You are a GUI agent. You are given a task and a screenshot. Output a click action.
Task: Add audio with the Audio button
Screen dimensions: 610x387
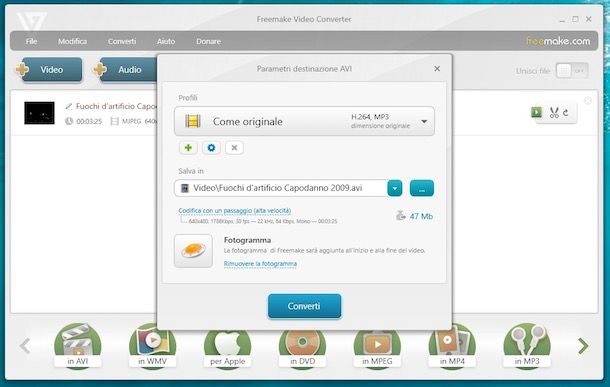(x=125, y=70)
